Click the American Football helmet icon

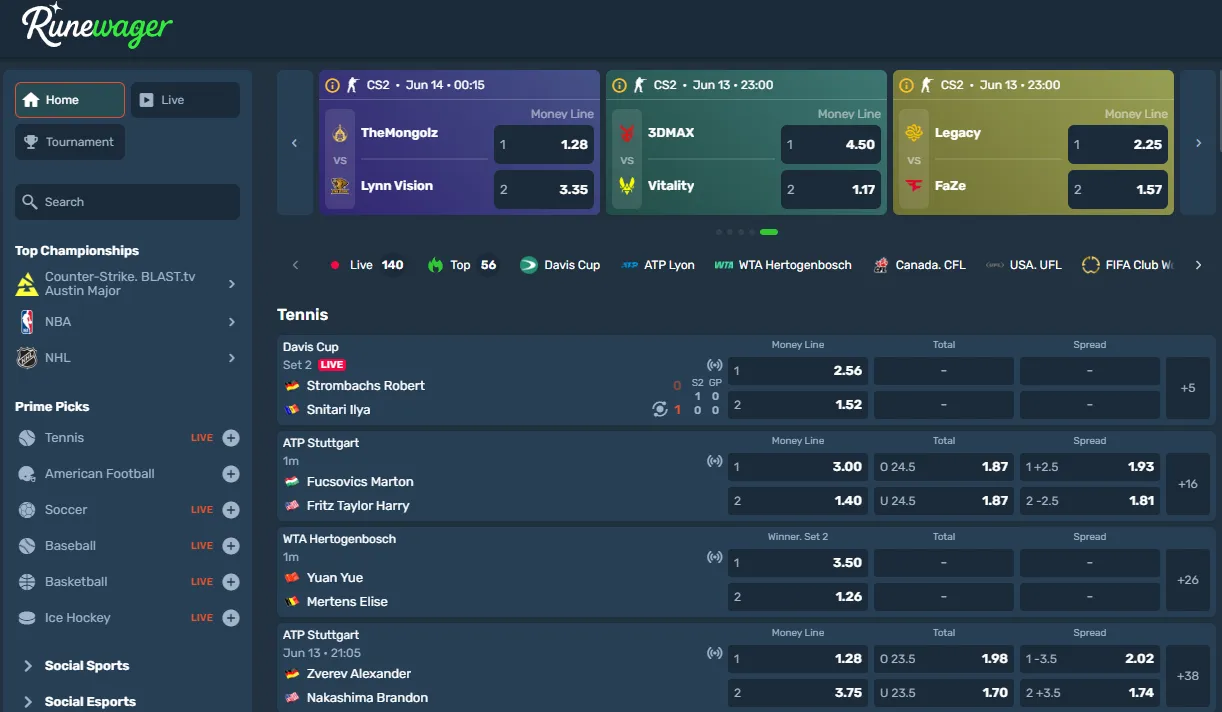(x=27, y=474)
